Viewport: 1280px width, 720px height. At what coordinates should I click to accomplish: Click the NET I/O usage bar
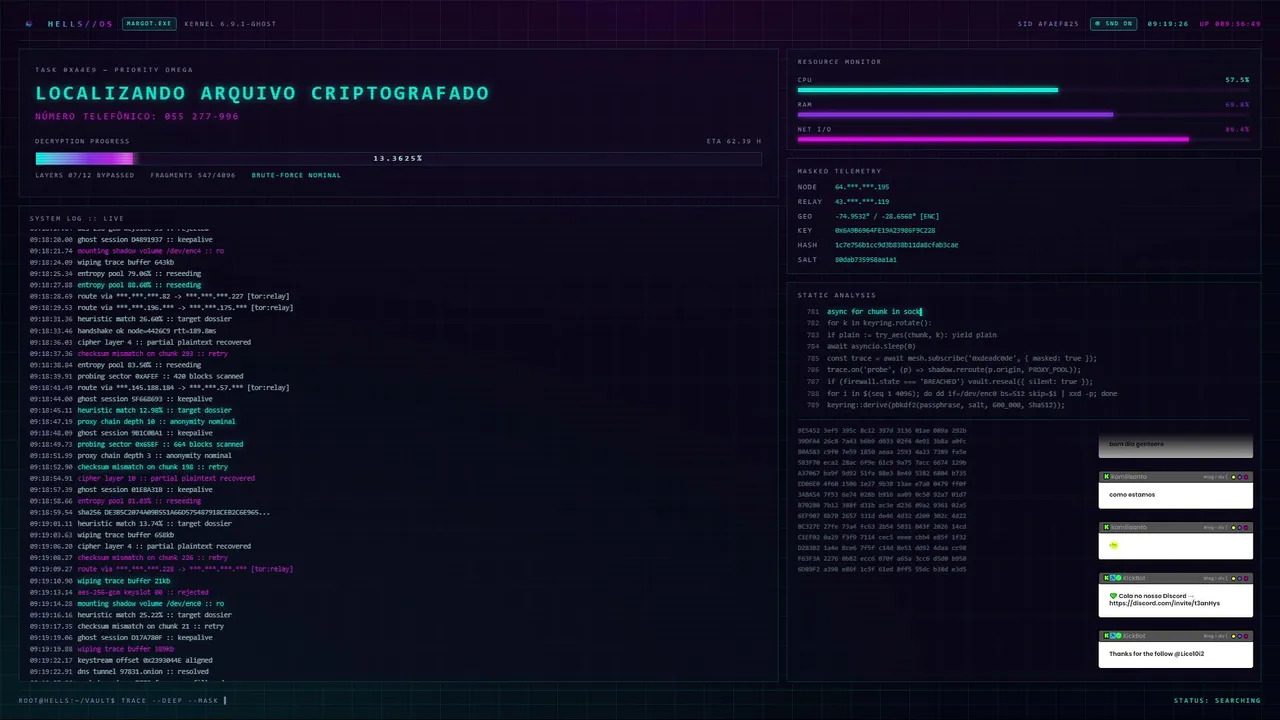(x=1023, y=139)
